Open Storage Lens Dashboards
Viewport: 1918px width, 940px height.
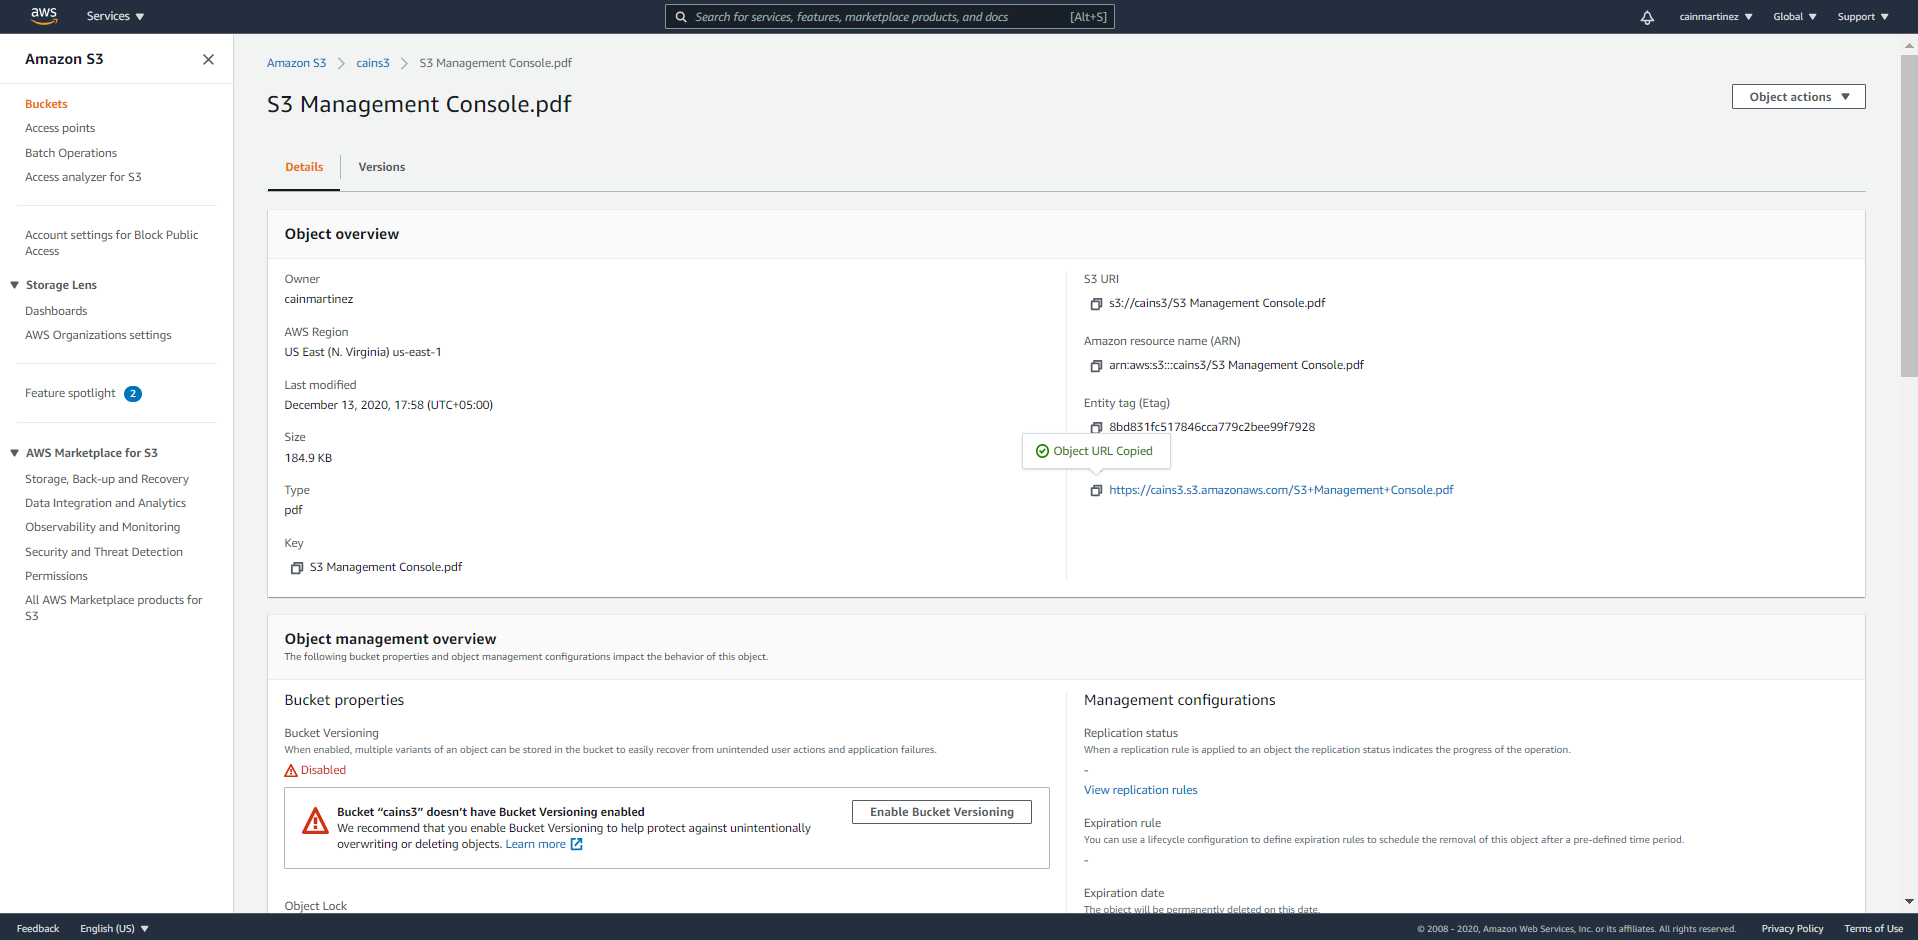tap(56, 311)
